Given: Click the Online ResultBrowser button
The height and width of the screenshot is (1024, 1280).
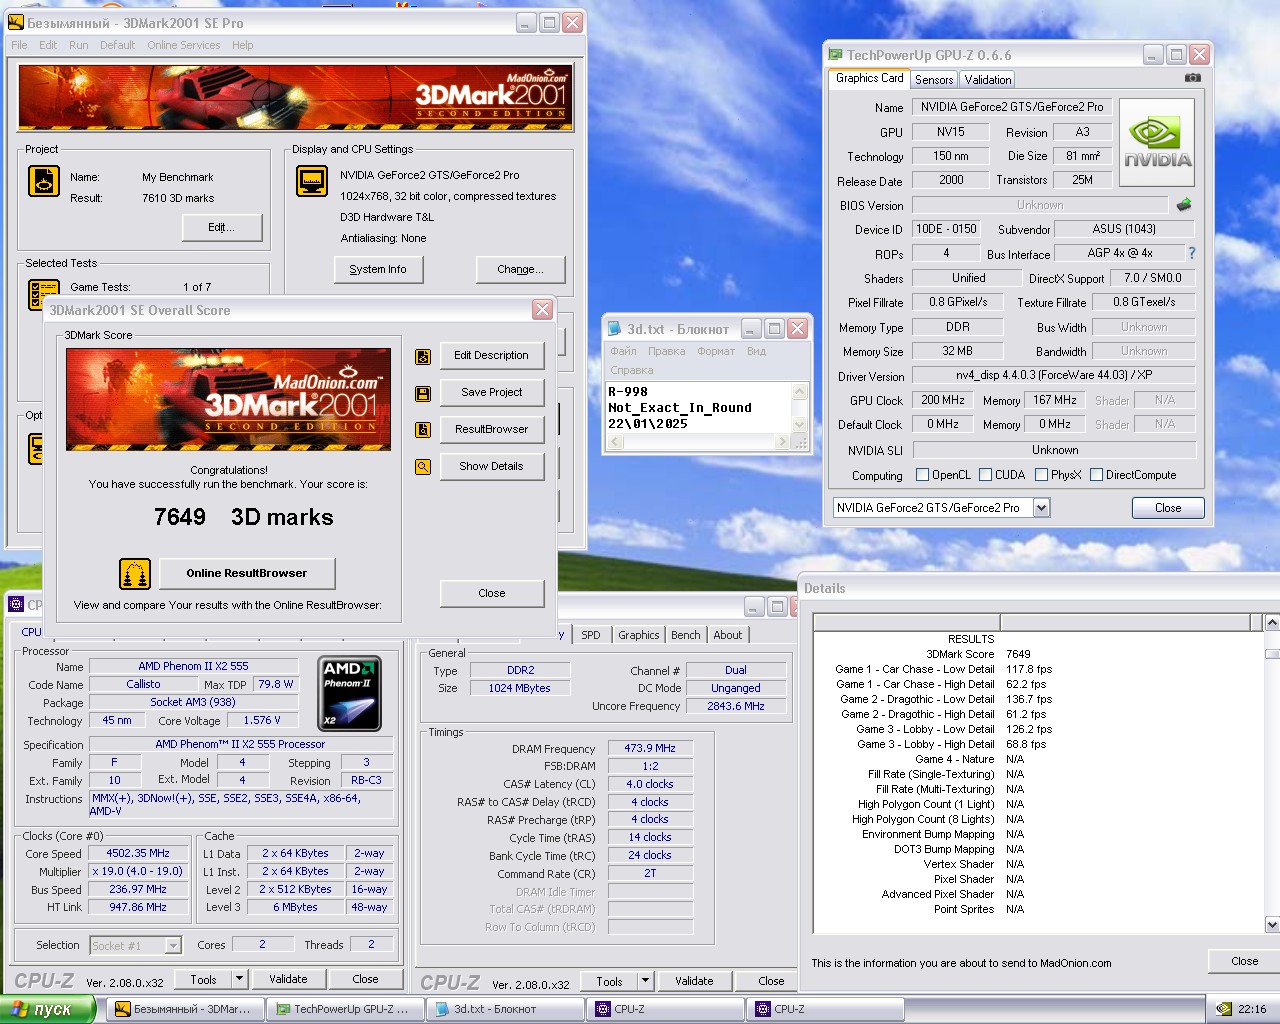Looking at the screenshot, I should (247, 573).
